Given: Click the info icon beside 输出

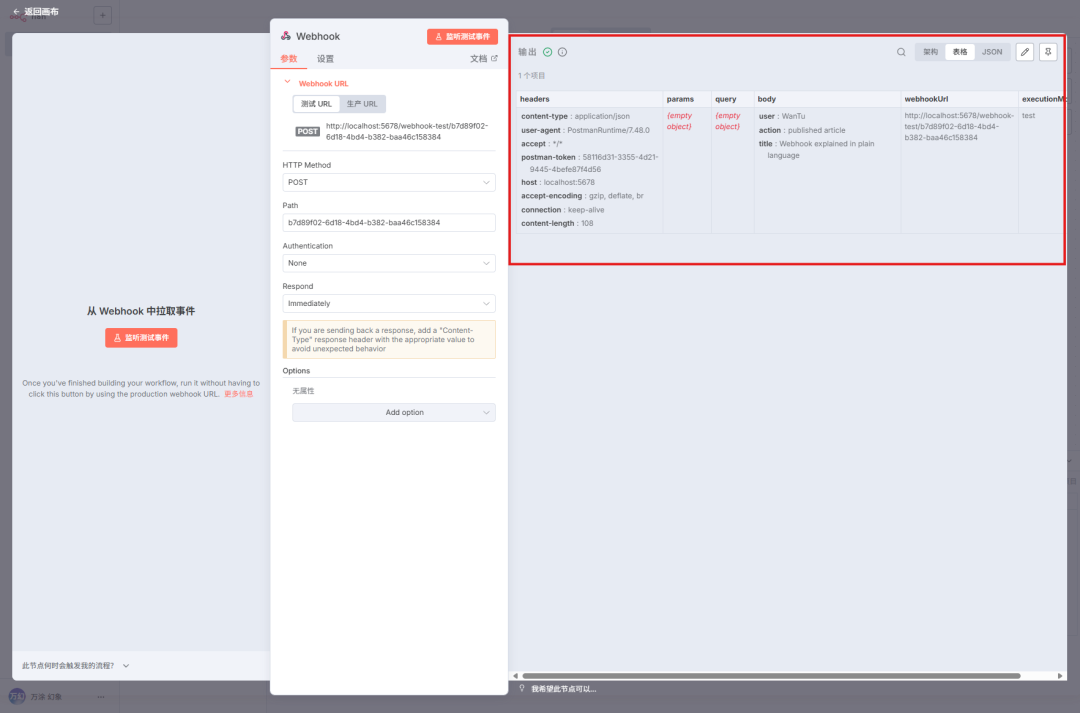Looking at the screenshot, I should coord(562,52).
